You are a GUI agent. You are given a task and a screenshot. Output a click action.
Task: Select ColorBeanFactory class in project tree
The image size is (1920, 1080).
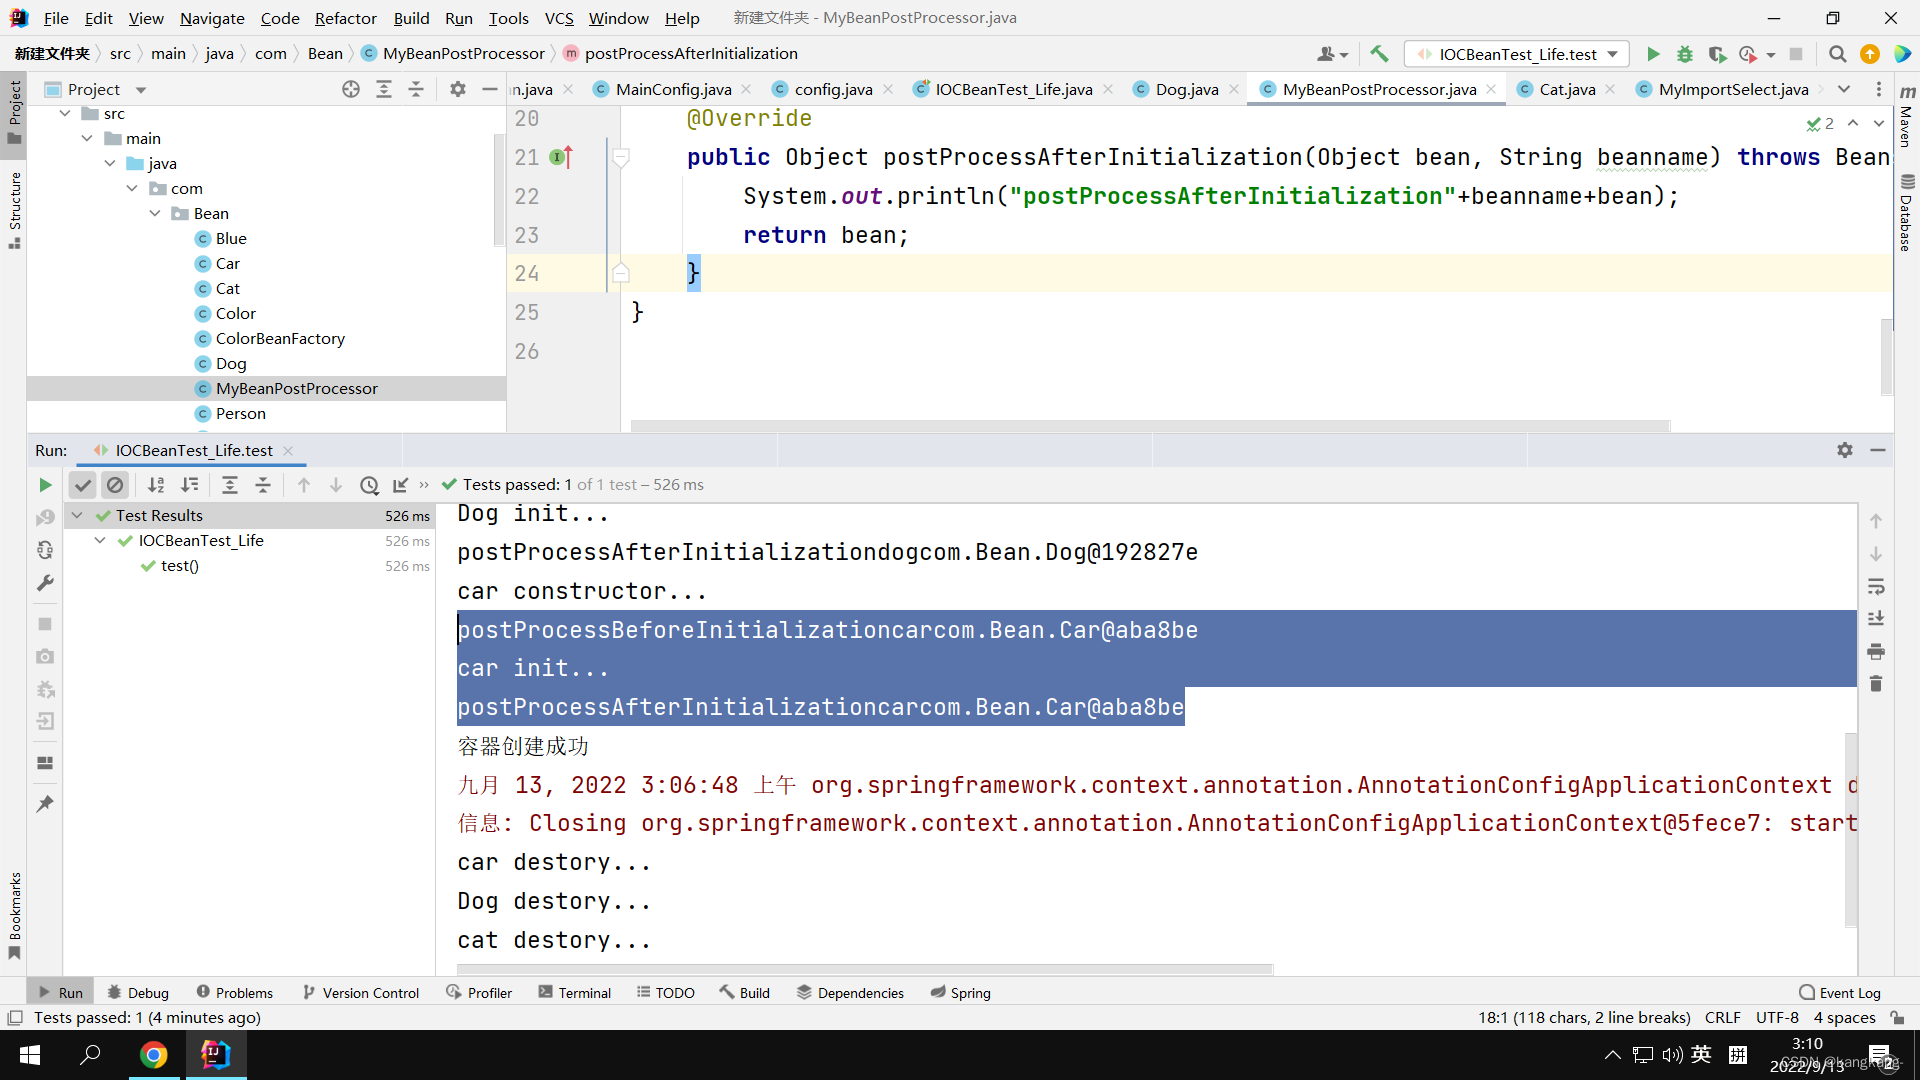coord(280,338)
